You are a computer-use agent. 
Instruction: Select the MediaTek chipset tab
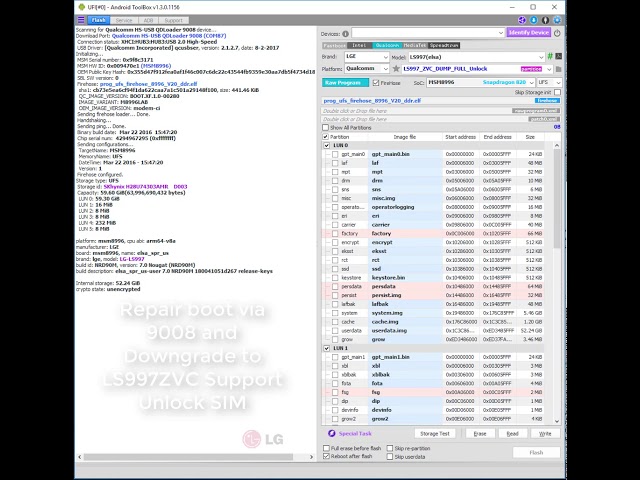(x=415, y=45)
